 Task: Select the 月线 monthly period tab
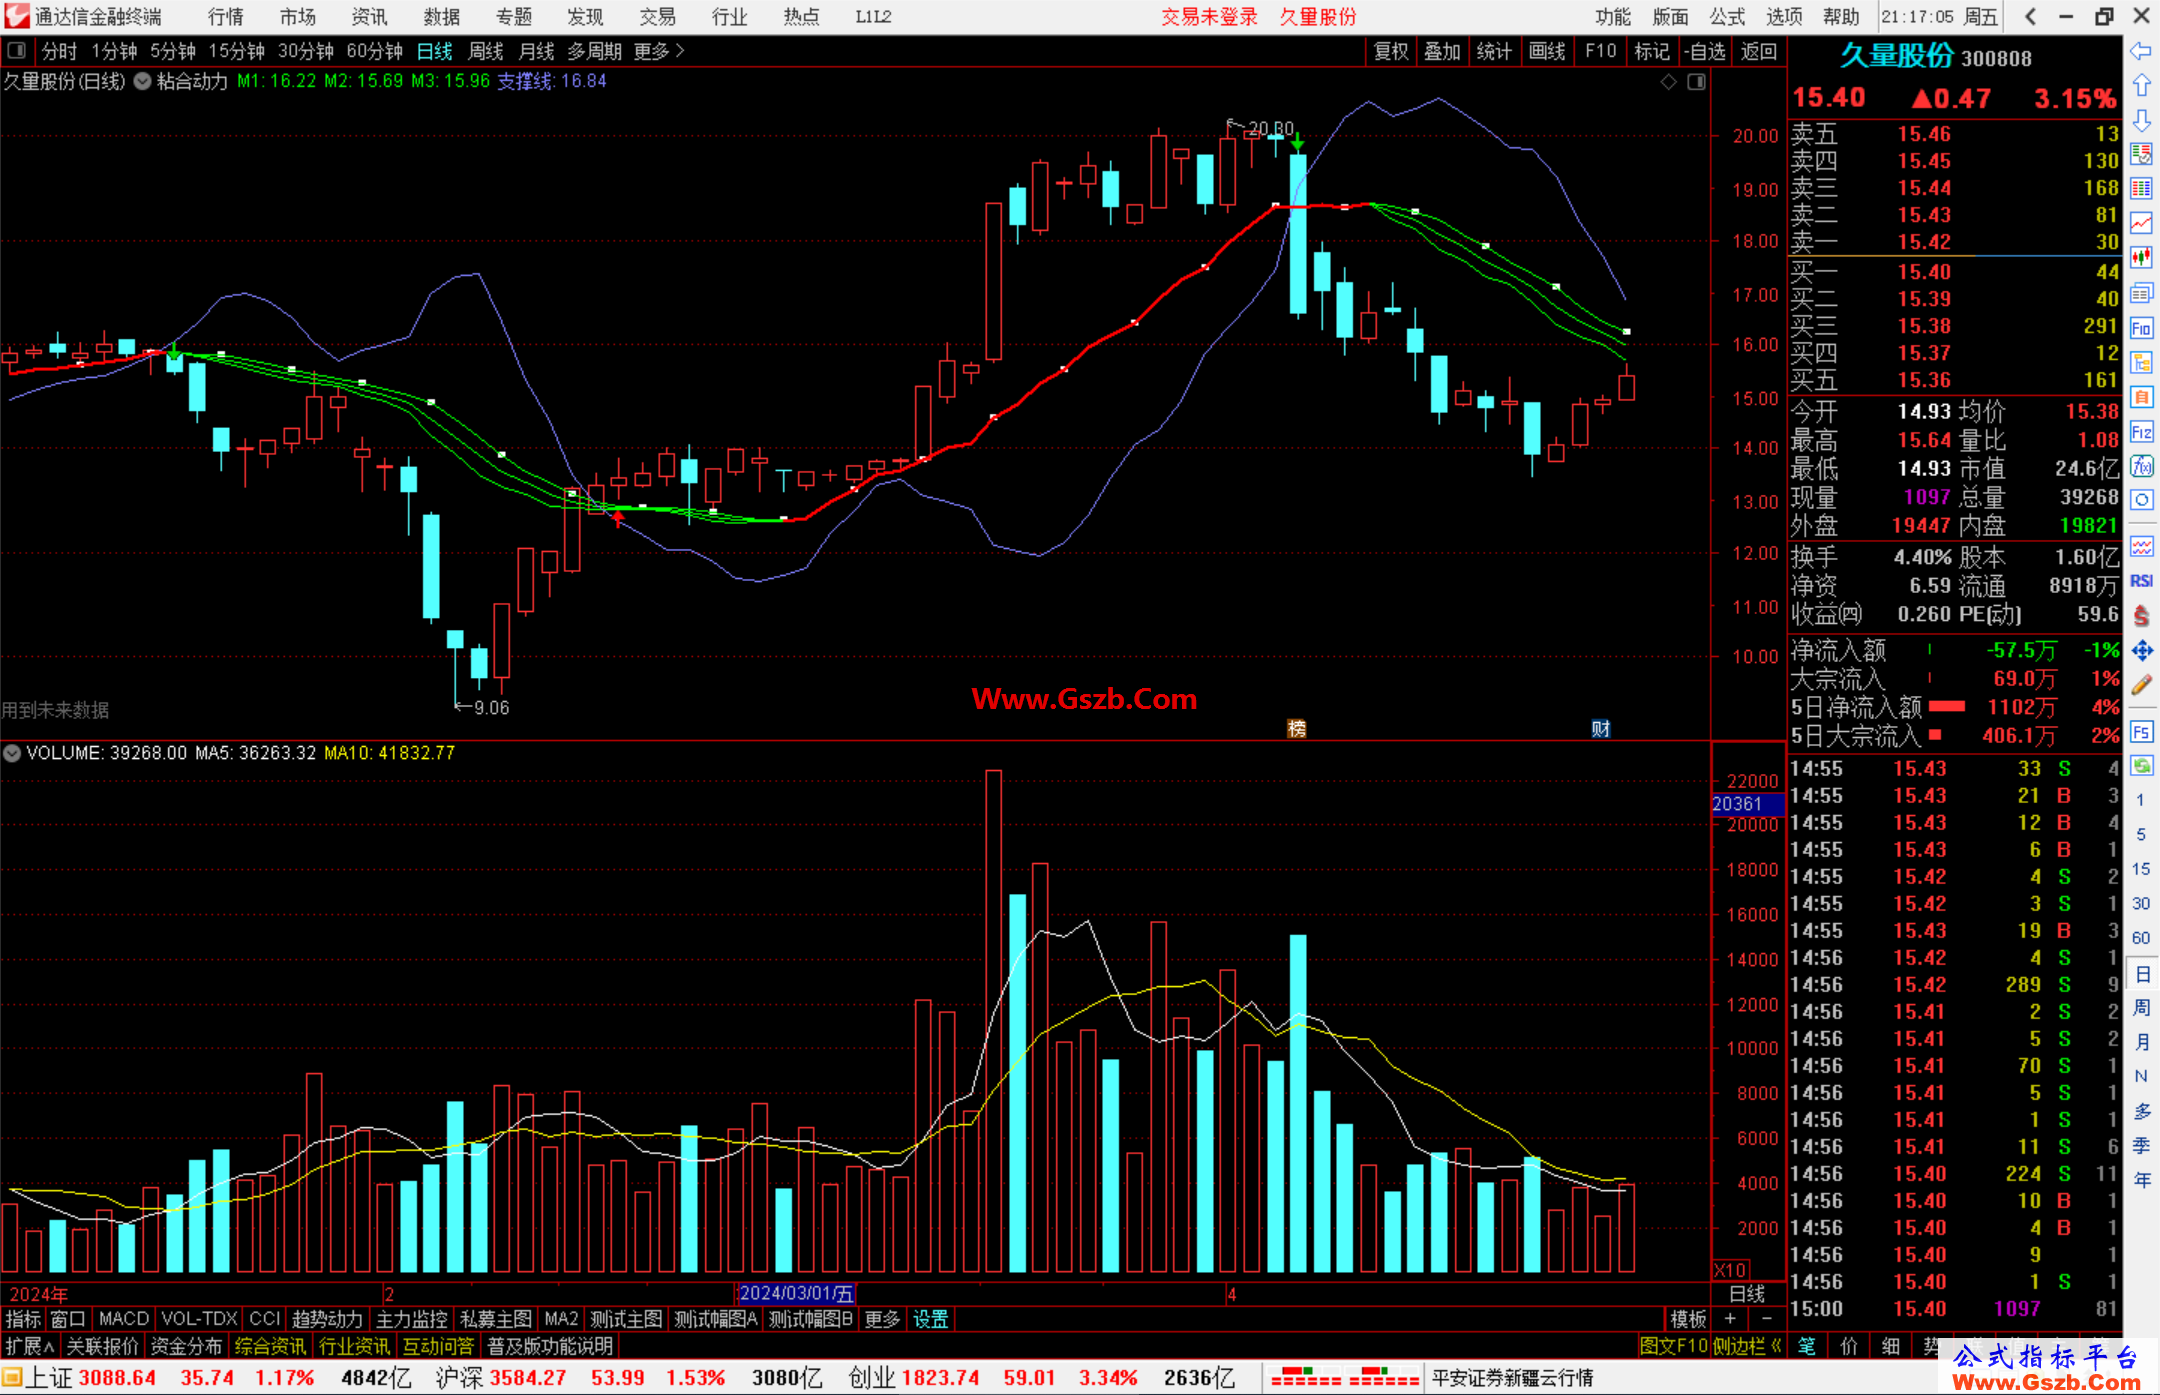pyautogui.click(x=537, y=51)
